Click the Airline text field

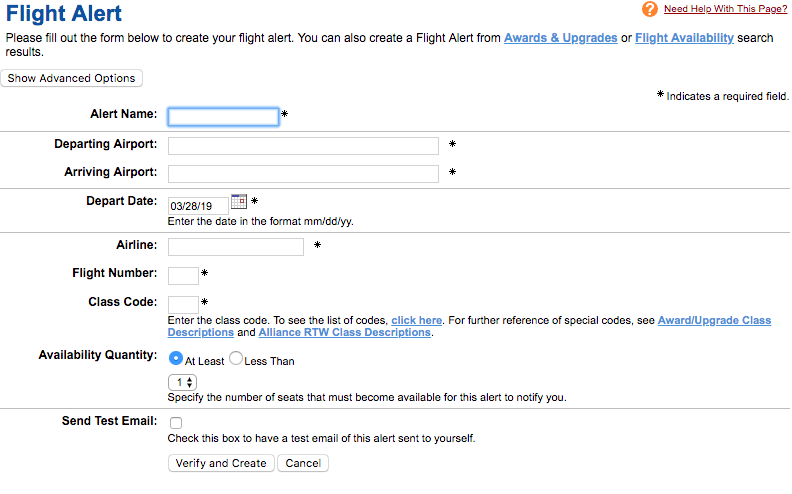pyautogui.click(x=236, y=246)
